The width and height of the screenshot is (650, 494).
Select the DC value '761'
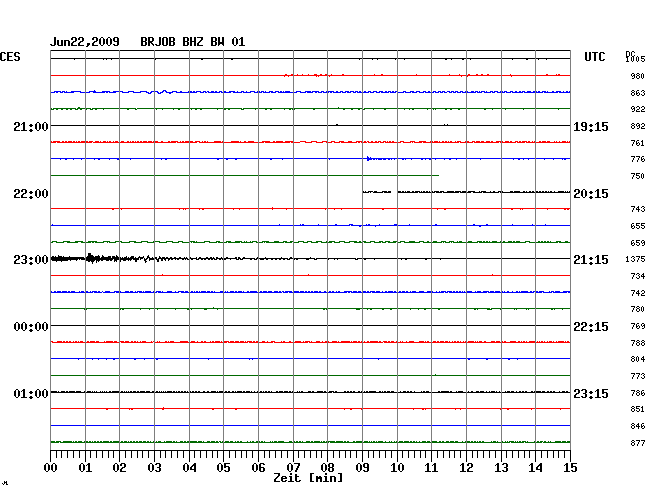click(x=638, y=143)
